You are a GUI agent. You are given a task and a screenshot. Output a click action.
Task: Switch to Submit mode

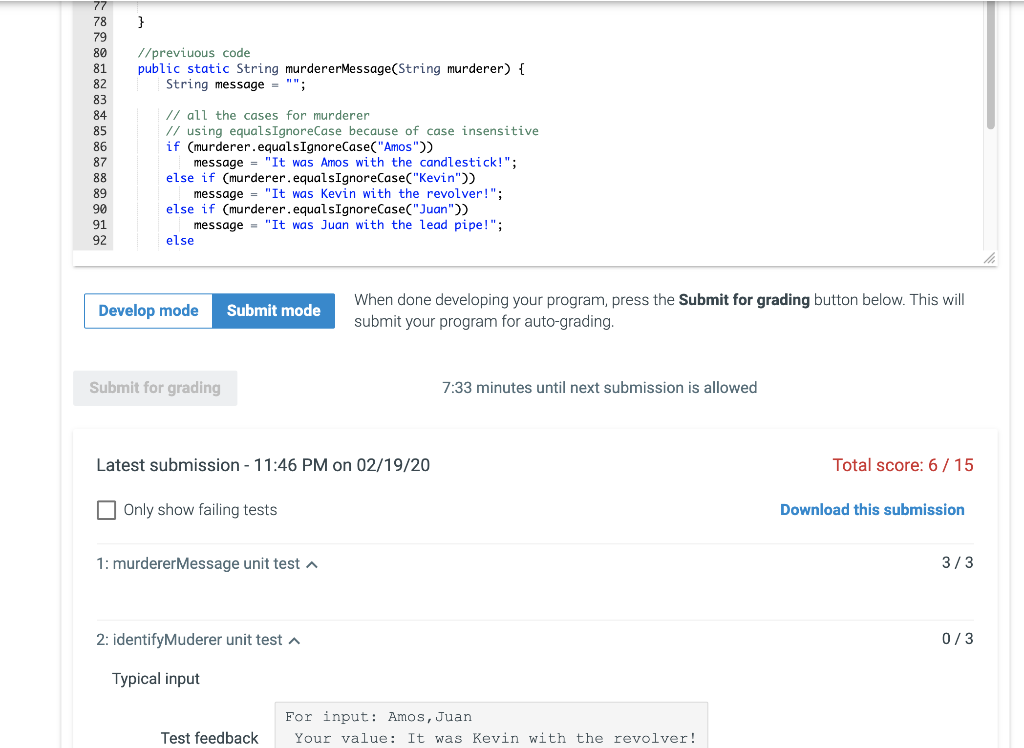point(273,310)
